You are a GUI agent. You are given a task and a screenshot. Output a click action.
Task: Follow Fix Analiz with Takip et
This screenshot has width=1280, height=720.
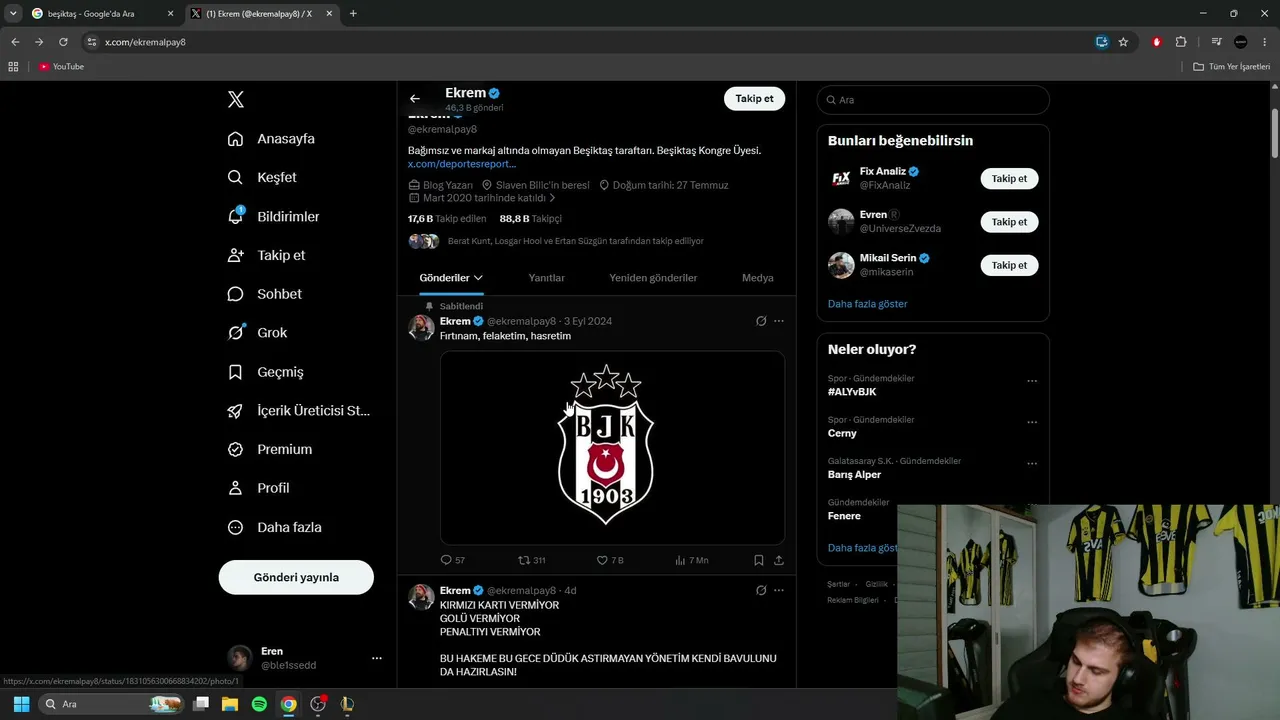[x=1009, y=179]
